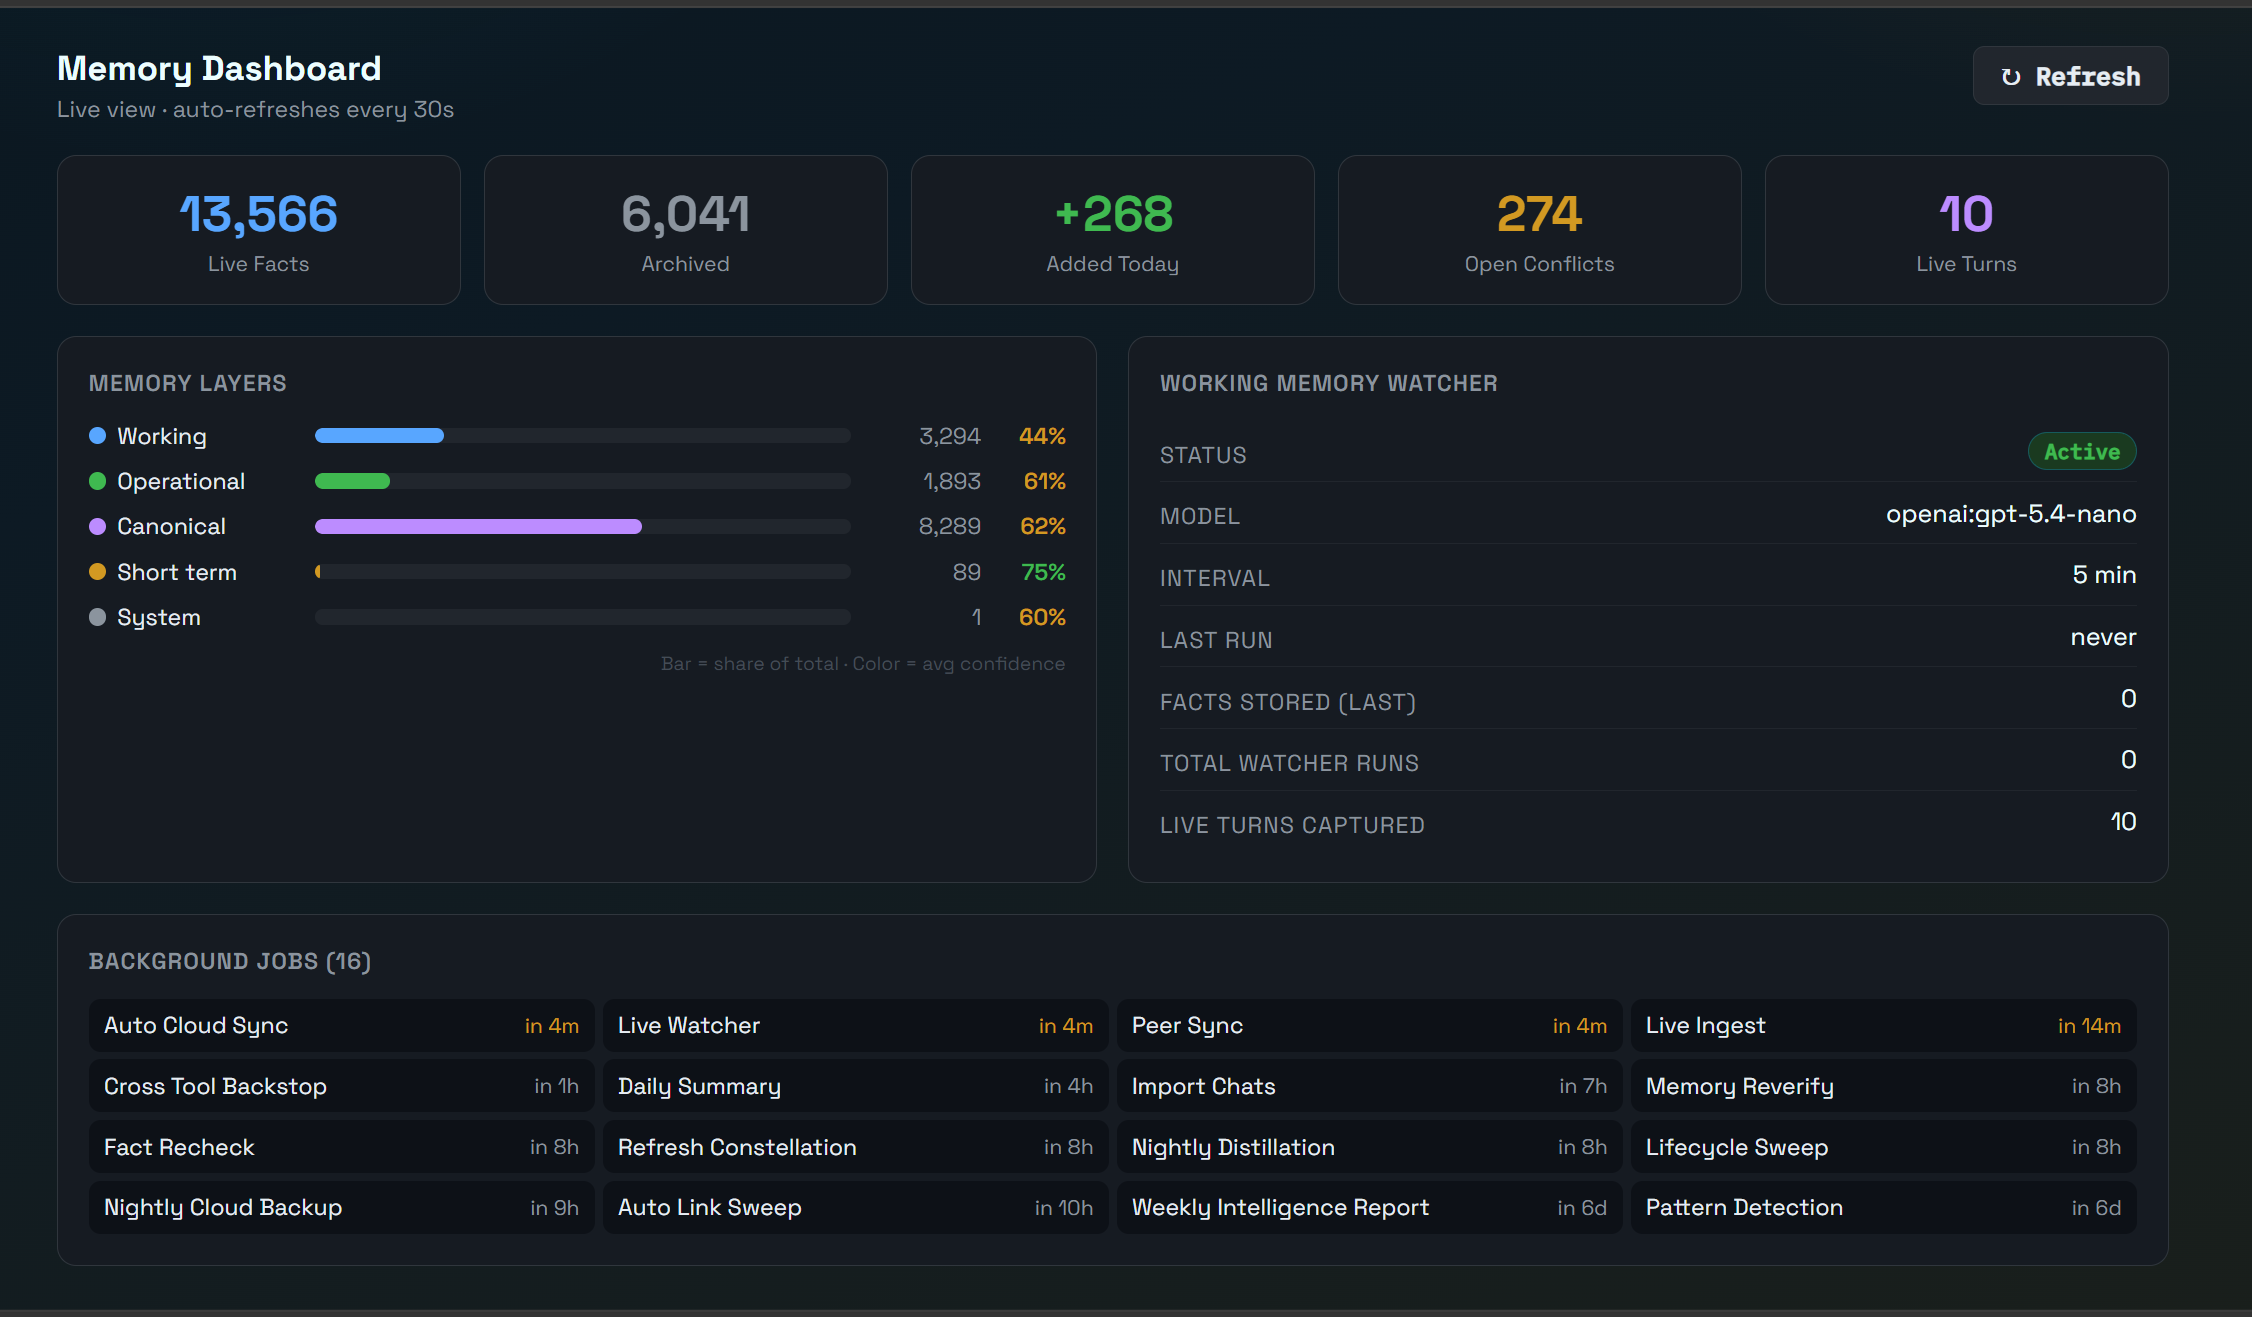Click the Canonical layer progress bar
Viewport: 2252px width, 1317px height.
tap(478, 526)
